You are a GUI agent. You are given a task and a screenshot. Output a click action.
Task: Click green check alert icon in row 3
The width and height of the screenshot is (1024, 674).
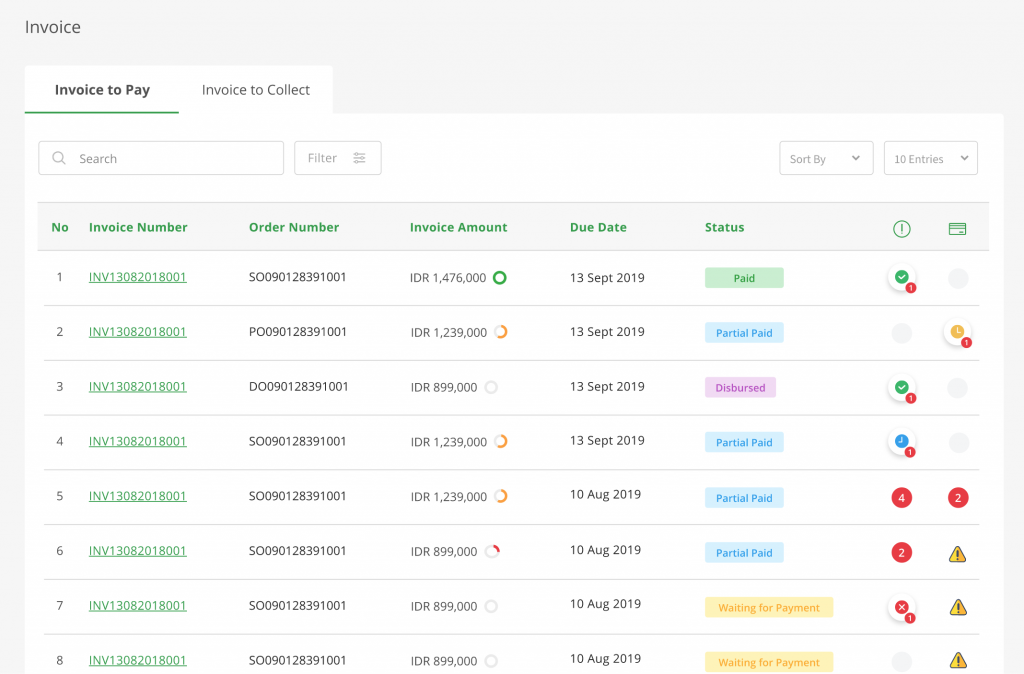click(902, 388)
